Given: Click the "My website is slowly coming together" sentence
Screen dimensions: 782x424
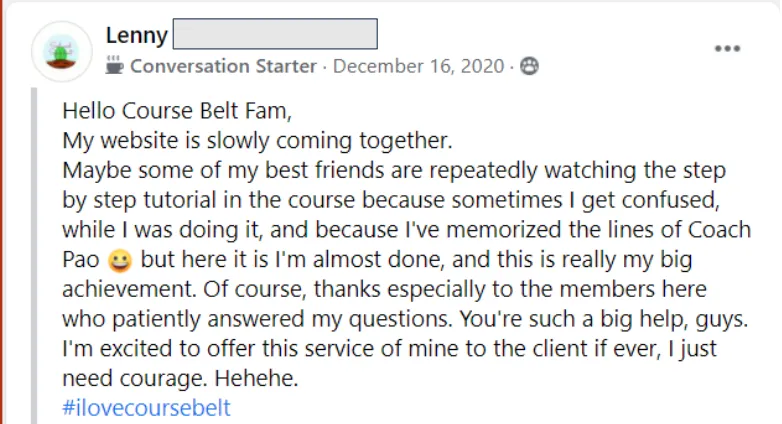Looking at the screenshot, I should [257, 141].
